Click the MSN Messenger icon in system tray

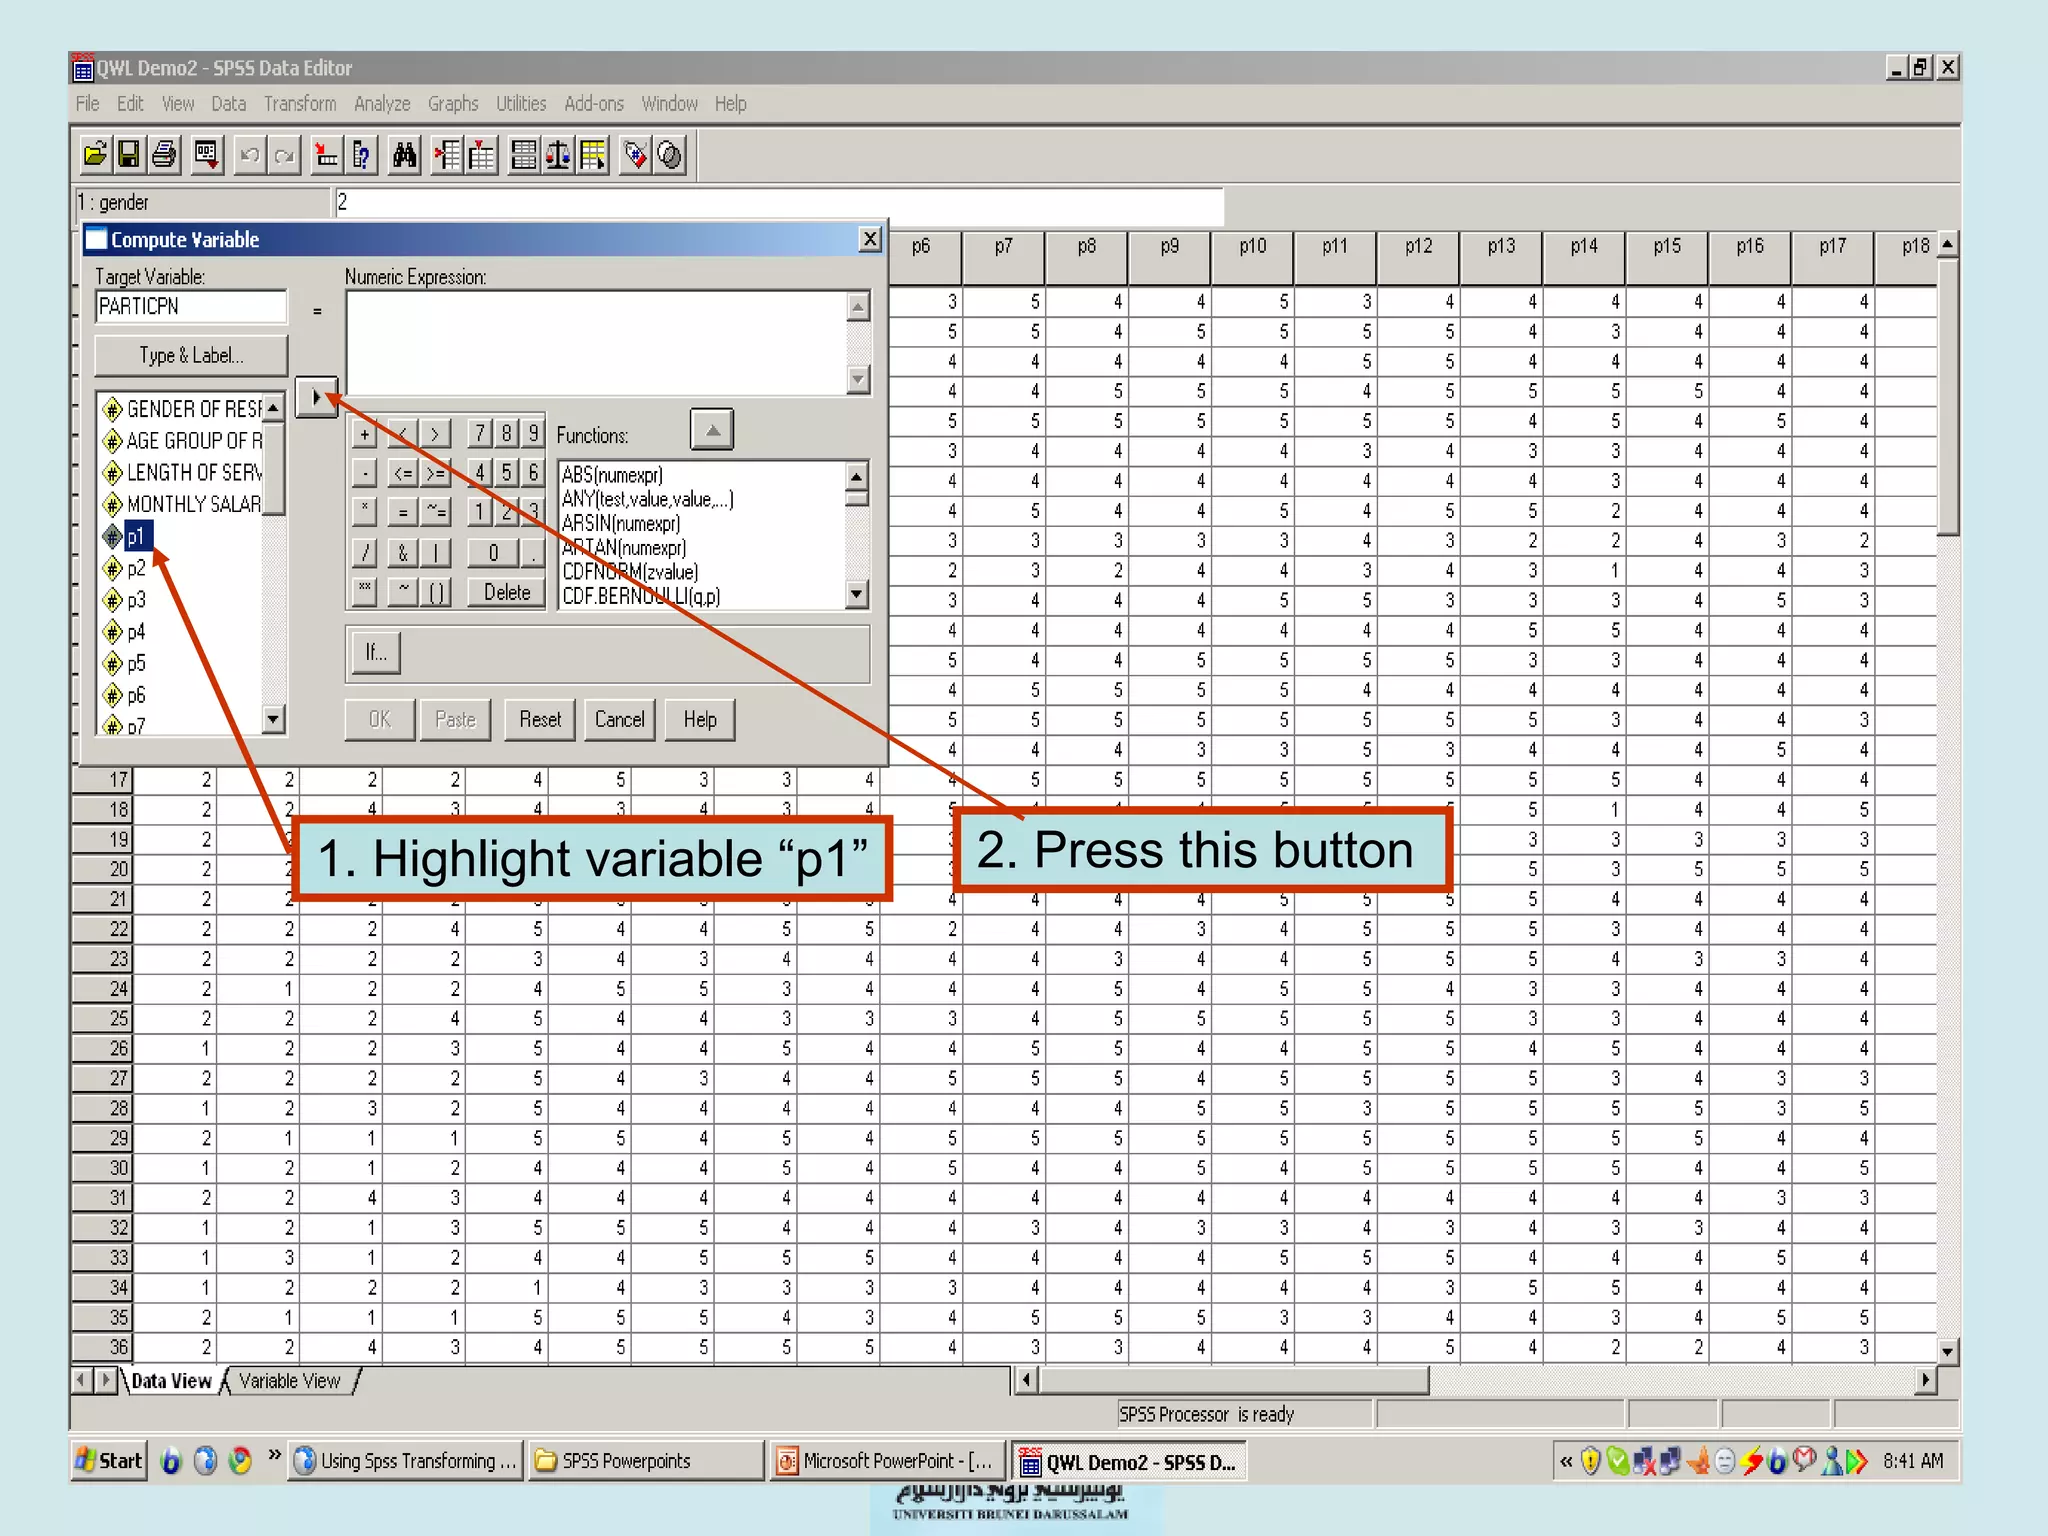tap(1832, 1461)
